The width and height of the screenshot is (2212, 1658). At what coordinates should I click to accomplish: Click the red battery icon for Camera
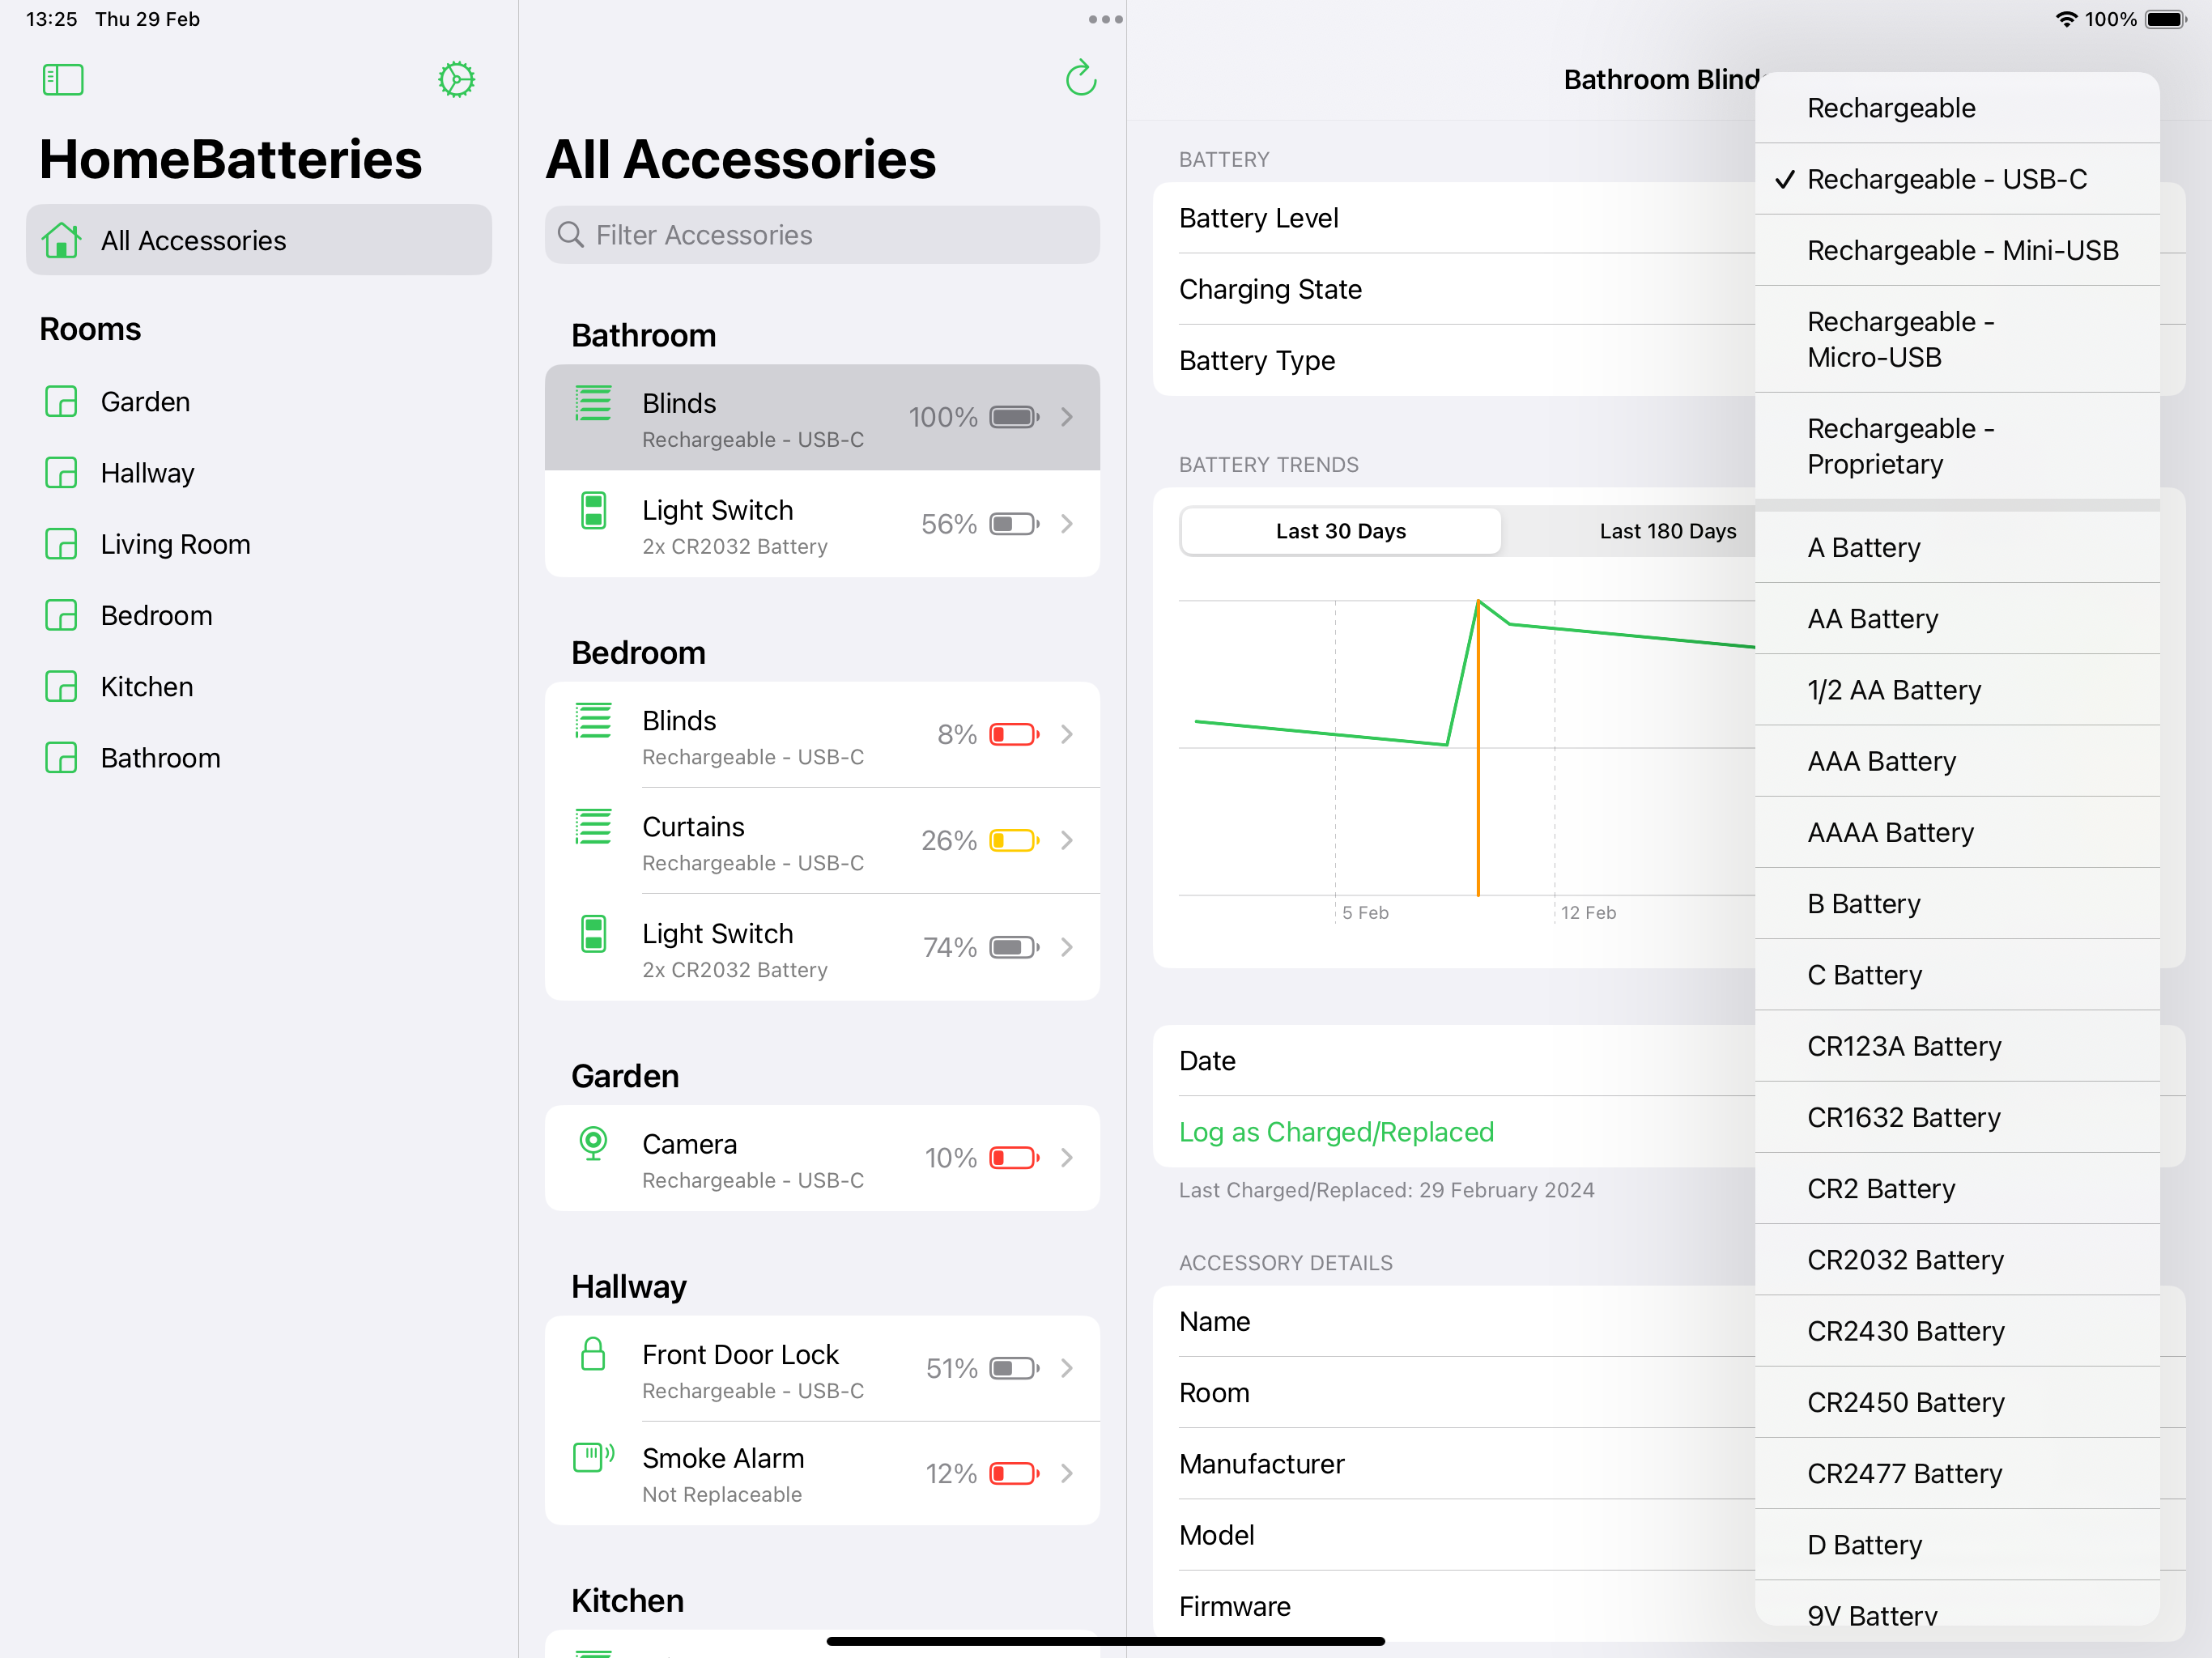pyautogui.click(x=1014, y=1158)
